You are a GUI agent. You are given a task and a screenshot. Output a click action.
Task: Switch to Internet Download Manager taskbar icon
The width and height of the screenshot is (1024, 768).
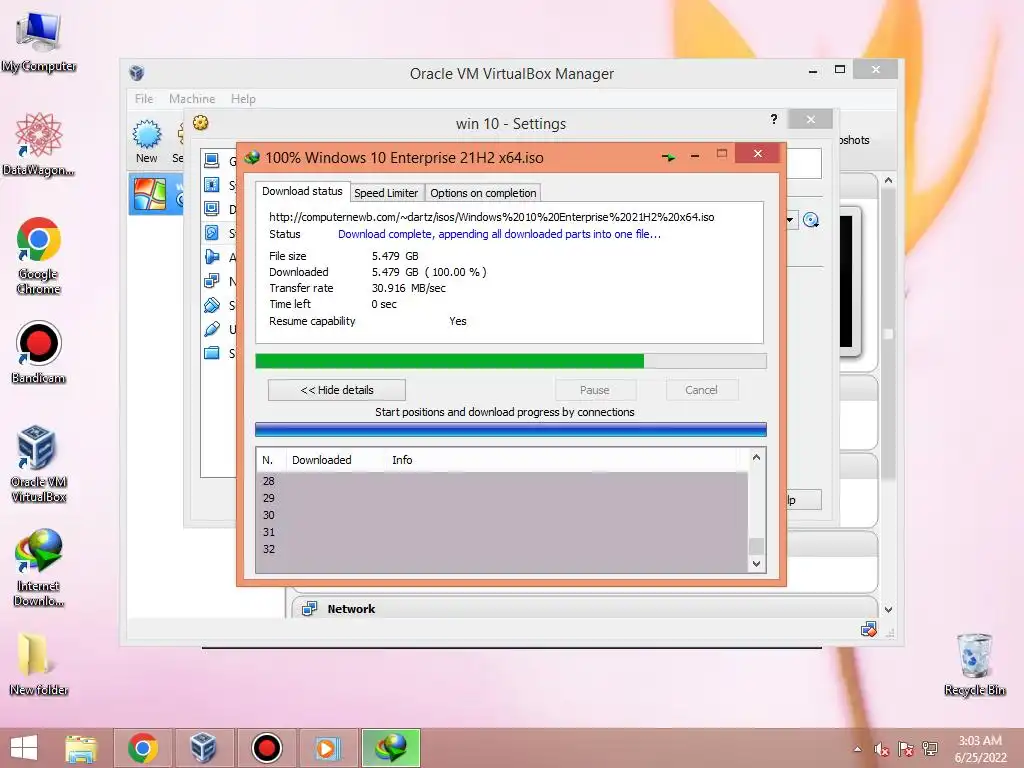pos(391,748)
